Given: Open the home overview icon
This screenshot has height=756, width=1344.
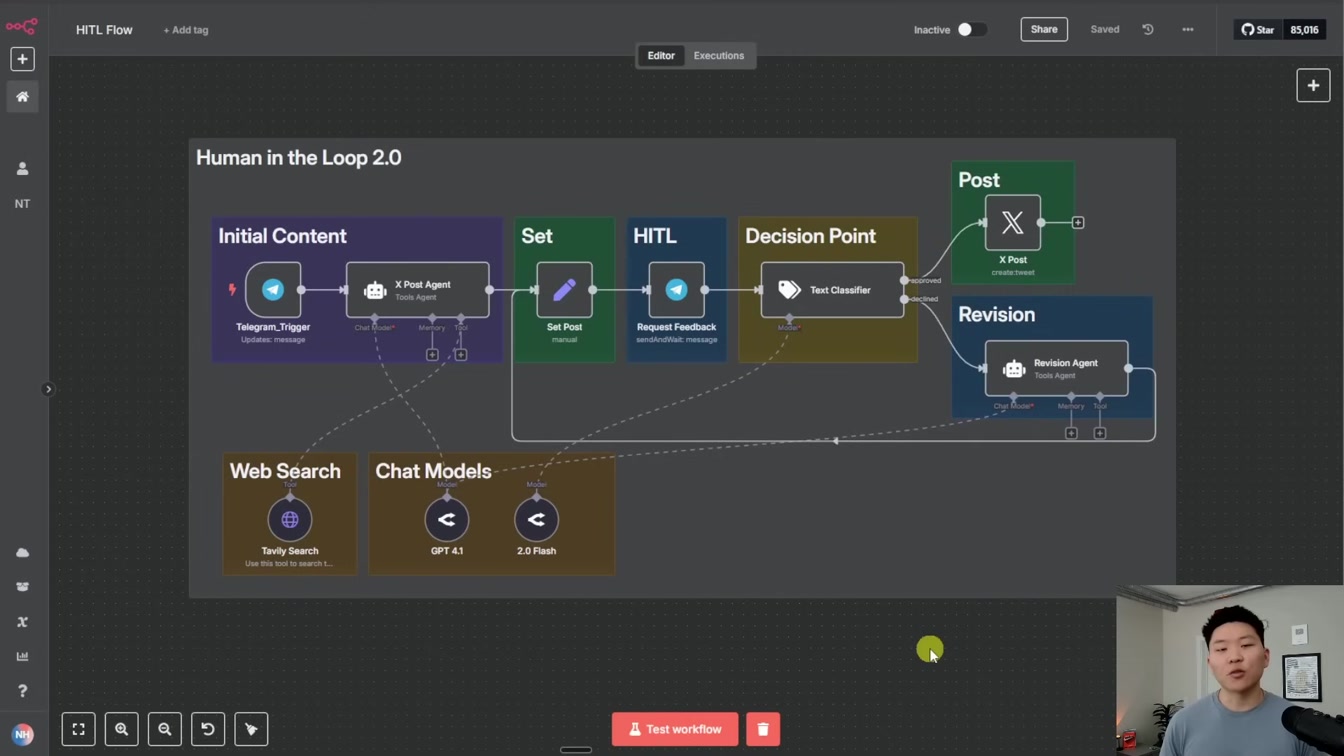Looking at the screenshot, I should point(22,97).
